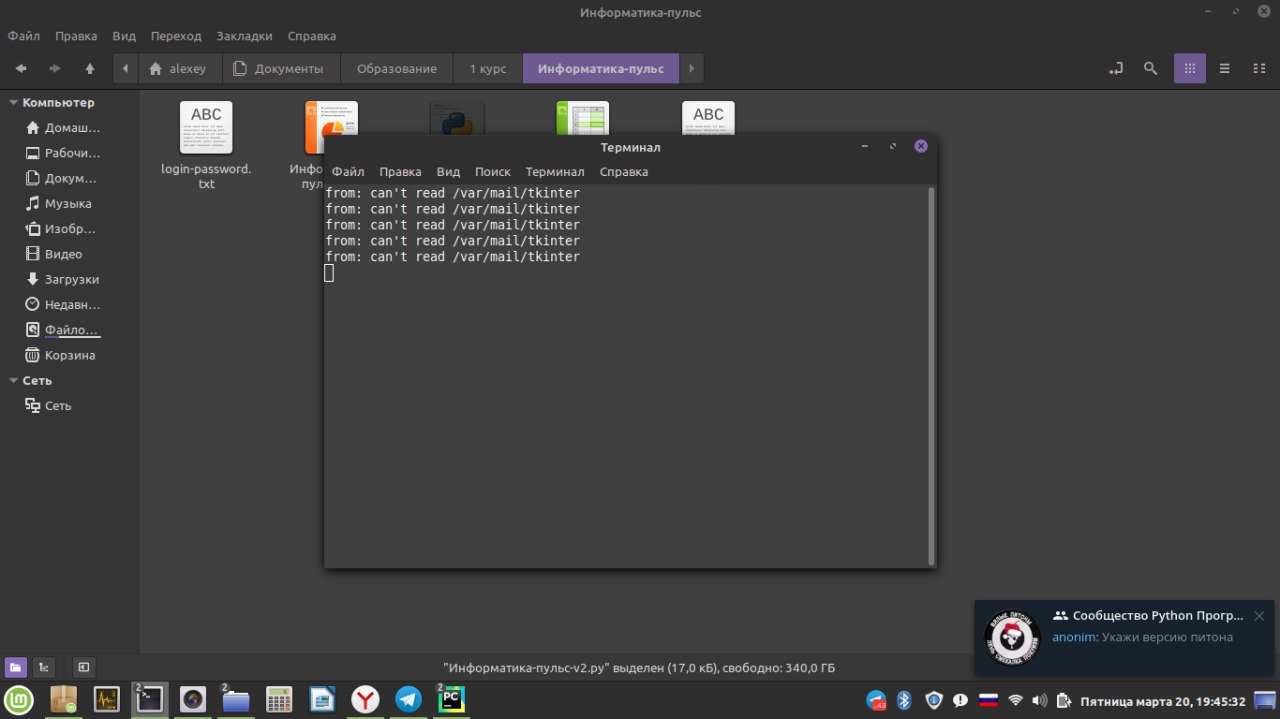
Task: Focus the terminal cursor prompt line
Action: pyautogui.click(x=329, y=273)
